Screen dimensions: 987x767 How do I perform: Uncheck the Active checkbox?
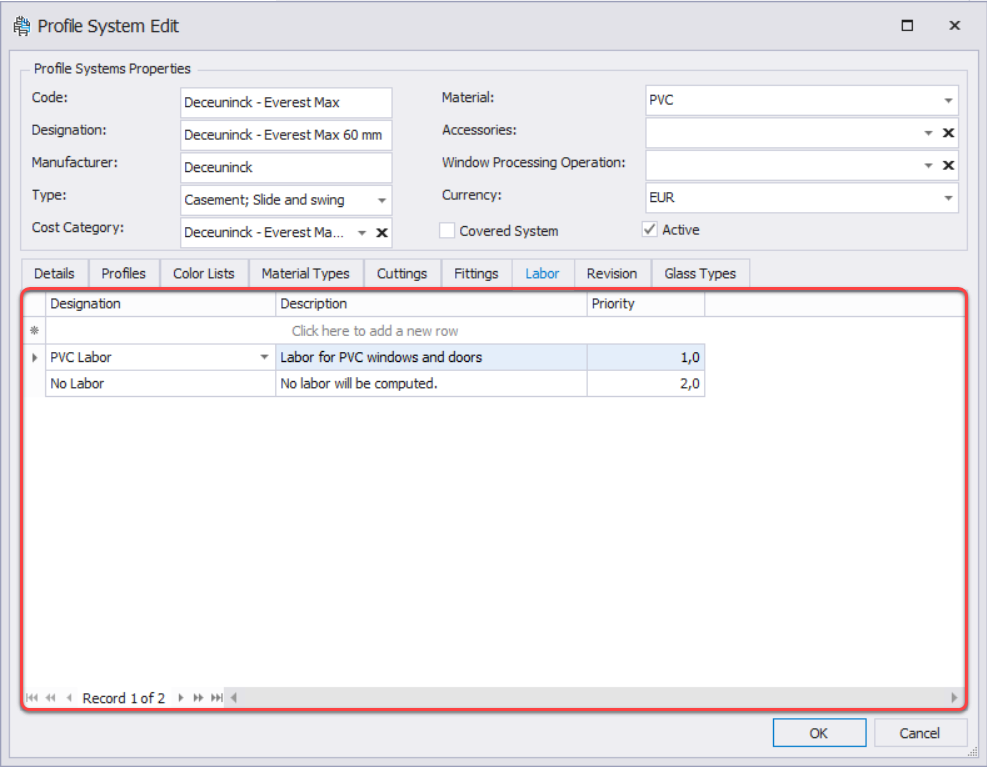pos(650,230)
